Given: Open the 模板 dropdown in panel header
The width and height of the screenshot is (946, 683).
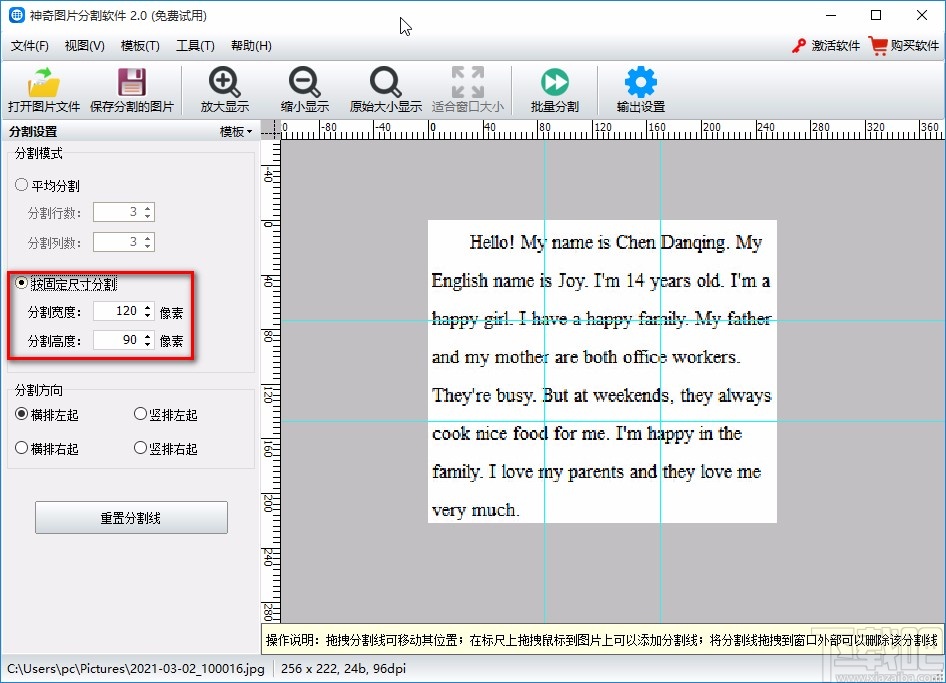Looking at the screenshot, I should click(236, 132).
